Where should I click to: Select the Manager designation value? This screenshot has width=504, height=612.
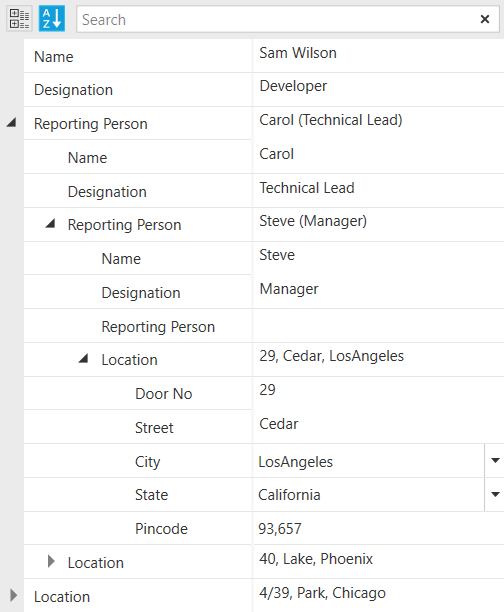379,292
